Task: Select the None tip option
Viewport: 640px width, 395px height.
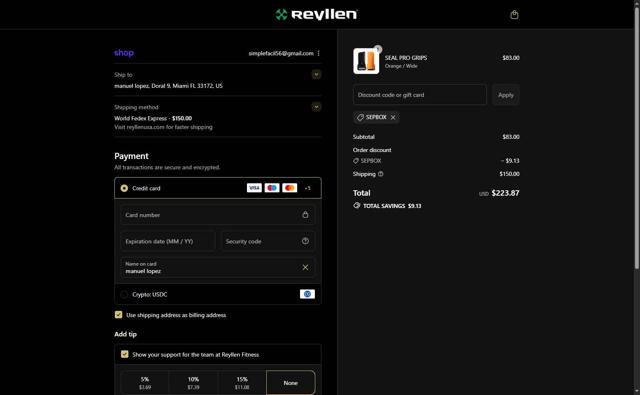Action: 291,383
